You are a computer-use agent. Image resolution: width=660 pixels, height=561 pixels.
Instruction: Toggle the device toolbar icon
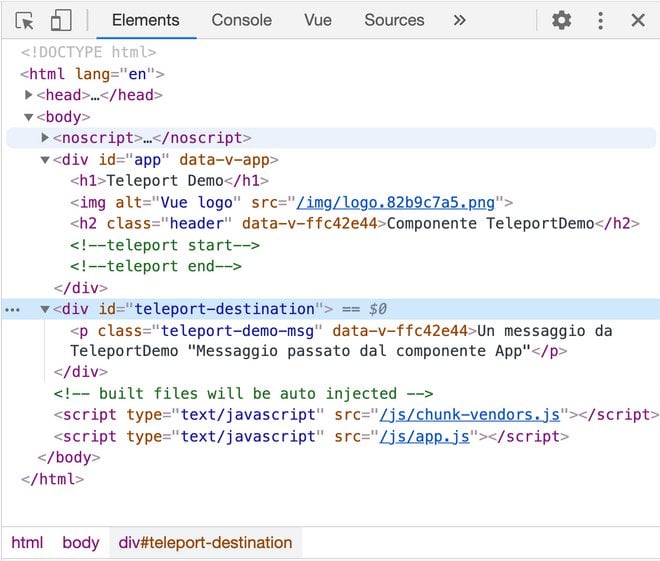(61, 20)
